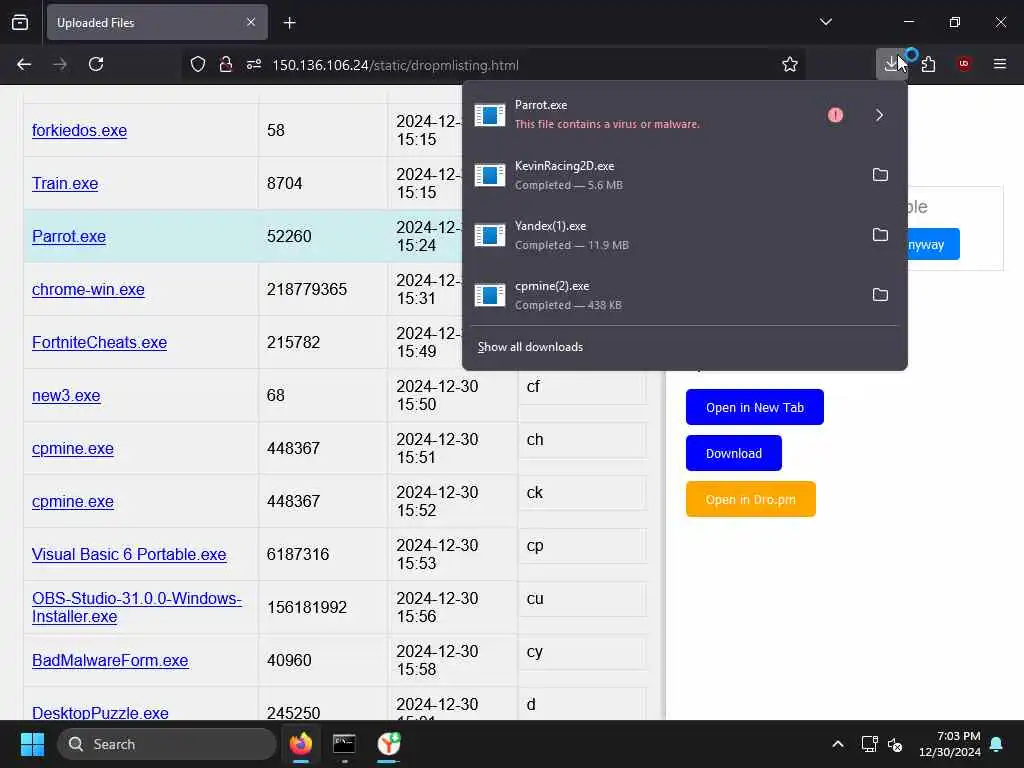
Task: Open the Windows Start menu
Action: [x=32, y=744]
